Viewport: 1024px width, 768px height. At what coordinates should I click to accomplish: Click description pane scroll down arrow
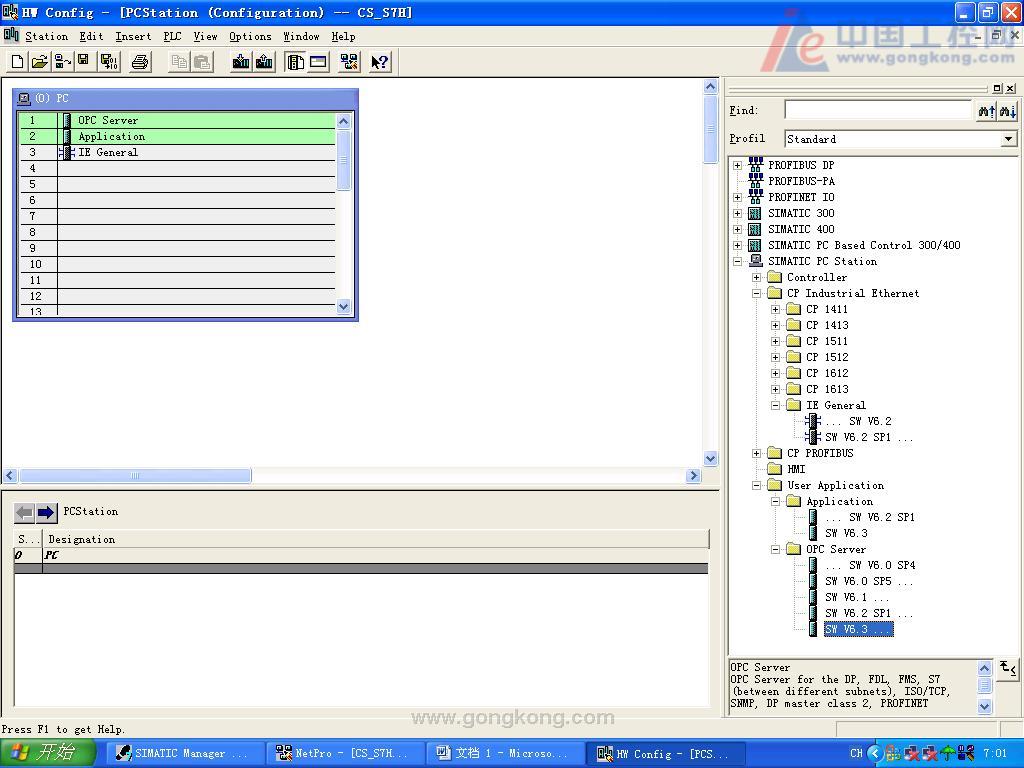tap(984, 707)
